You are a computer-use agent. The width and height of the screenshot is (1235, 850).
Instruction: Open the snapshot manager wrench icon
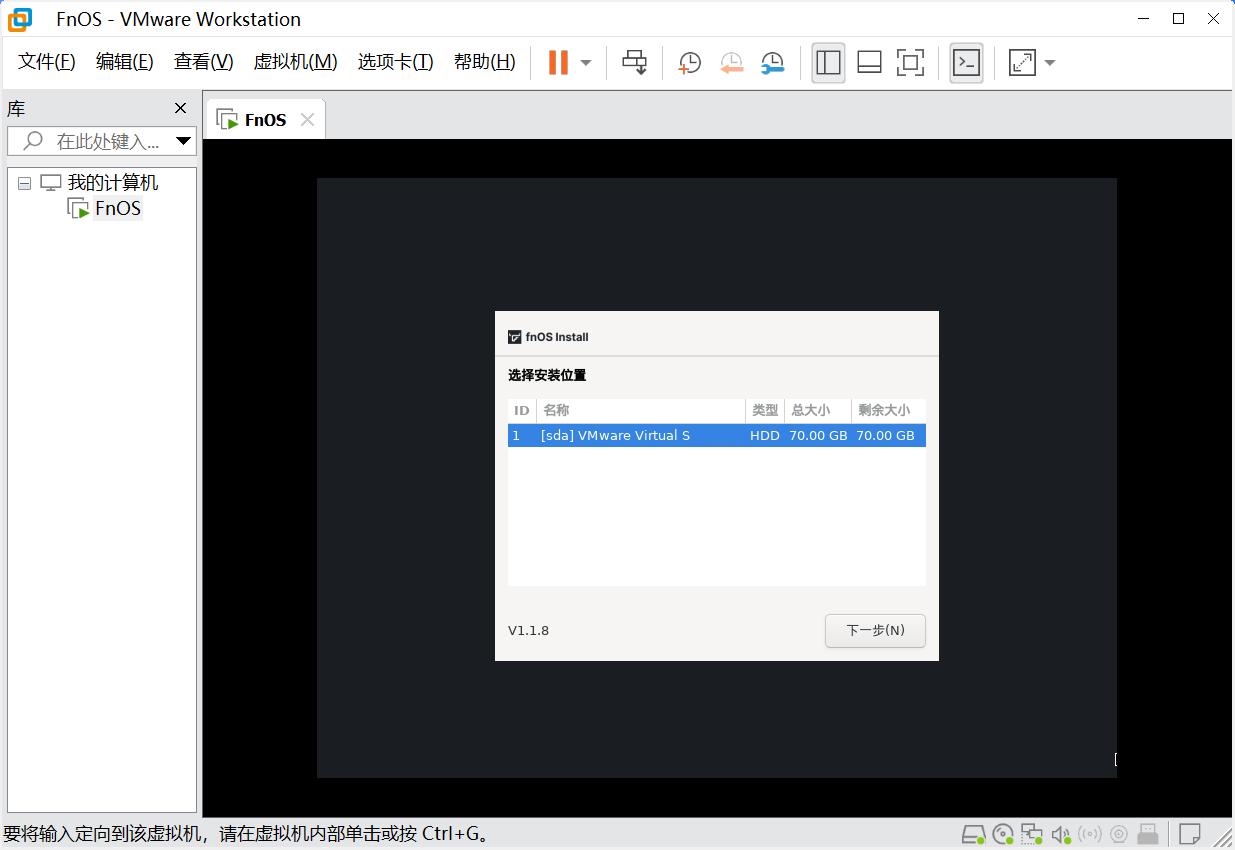pos(772,63)
